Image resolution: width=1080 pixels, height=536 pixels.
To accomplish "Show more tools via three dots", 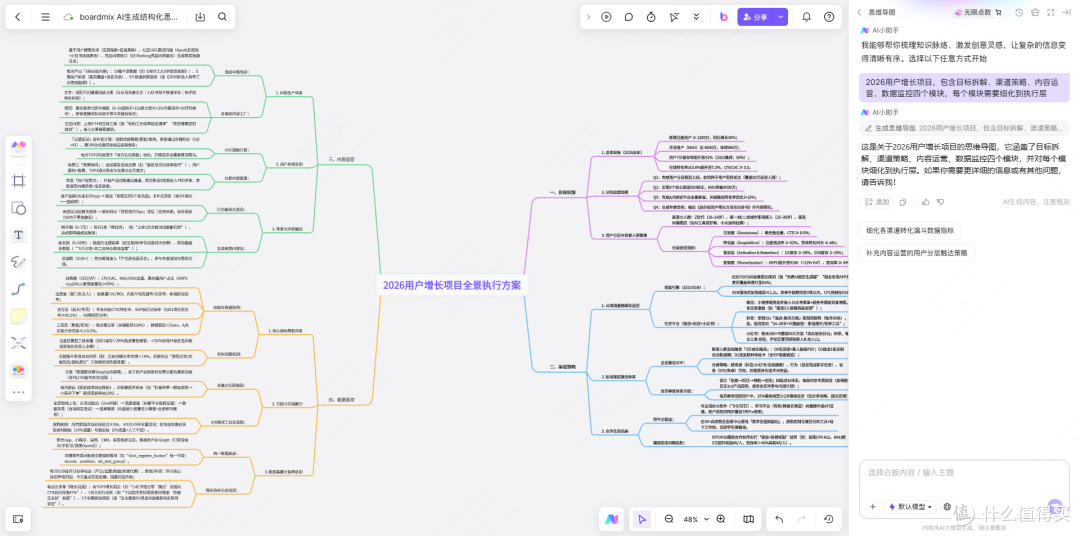I will click(19, 392).
